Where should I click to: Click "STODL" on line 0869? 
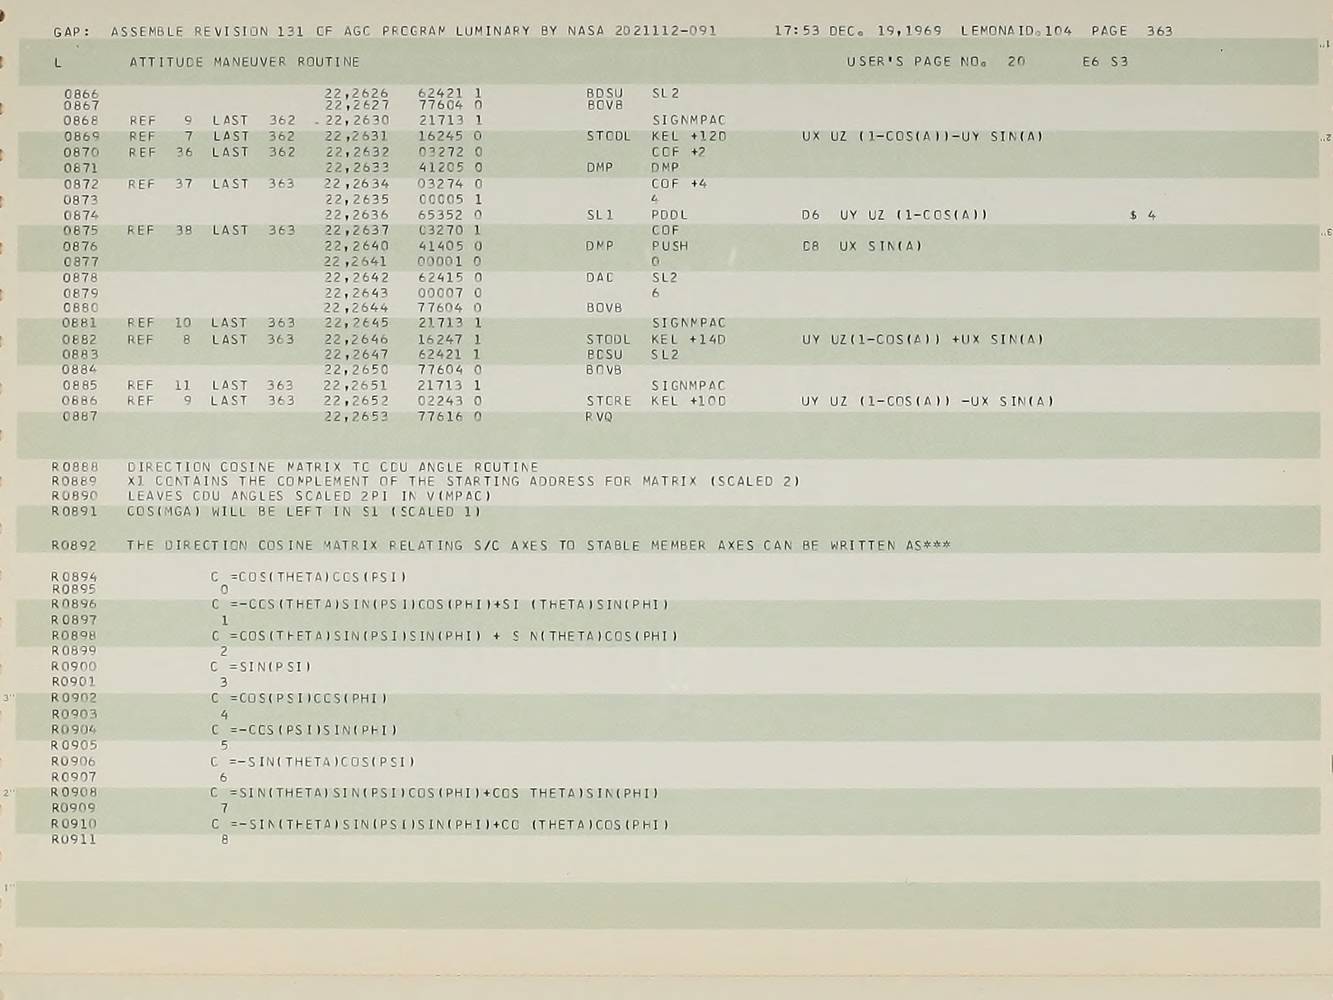(609, 136)
